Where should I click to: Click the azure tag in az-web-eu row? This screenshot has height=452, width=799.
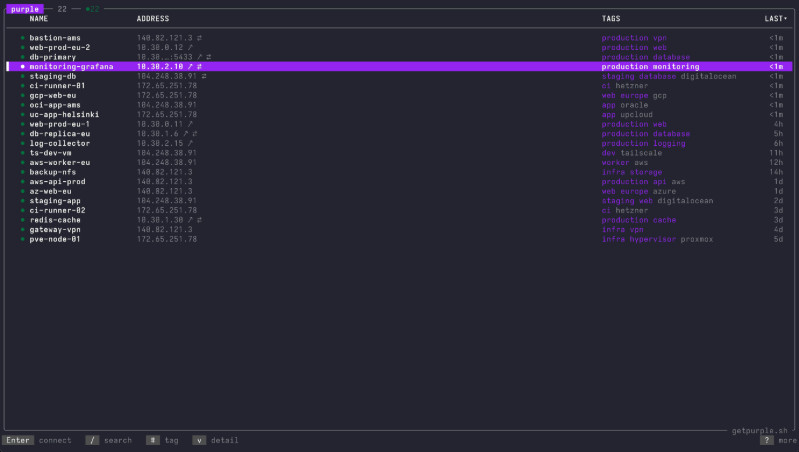pyautogui.click(x=664, y=191)
